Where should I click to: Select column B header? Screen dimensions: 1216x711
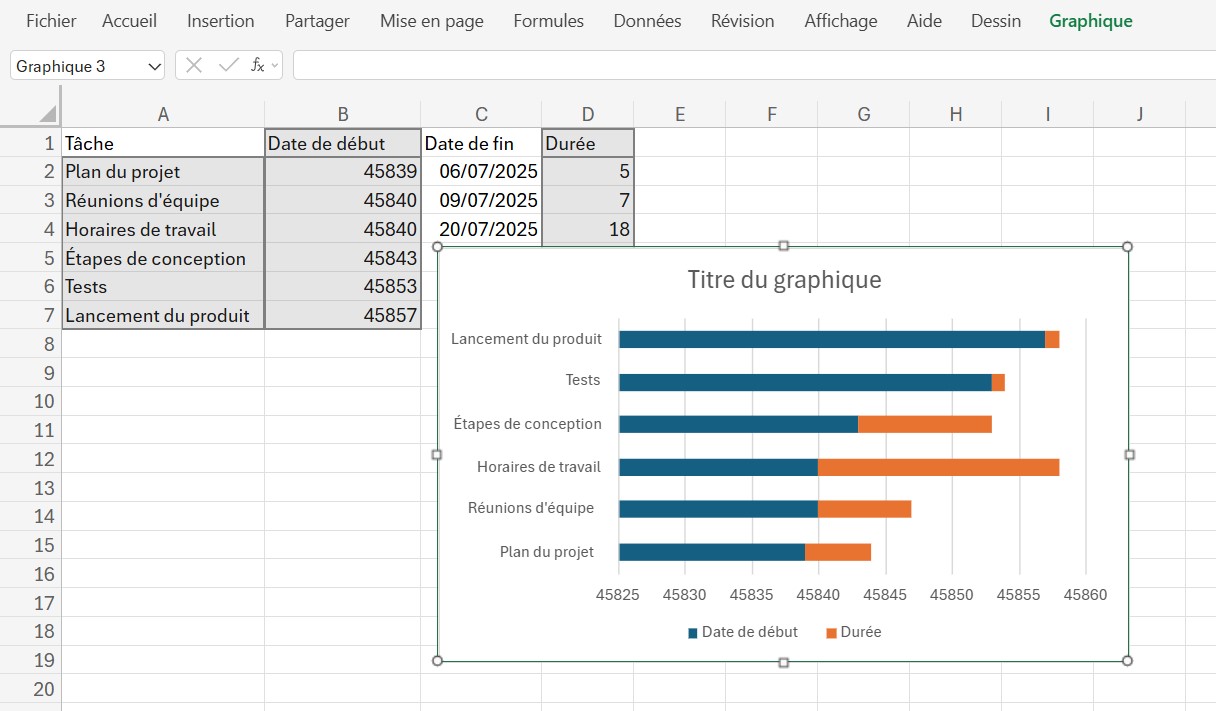343,114
